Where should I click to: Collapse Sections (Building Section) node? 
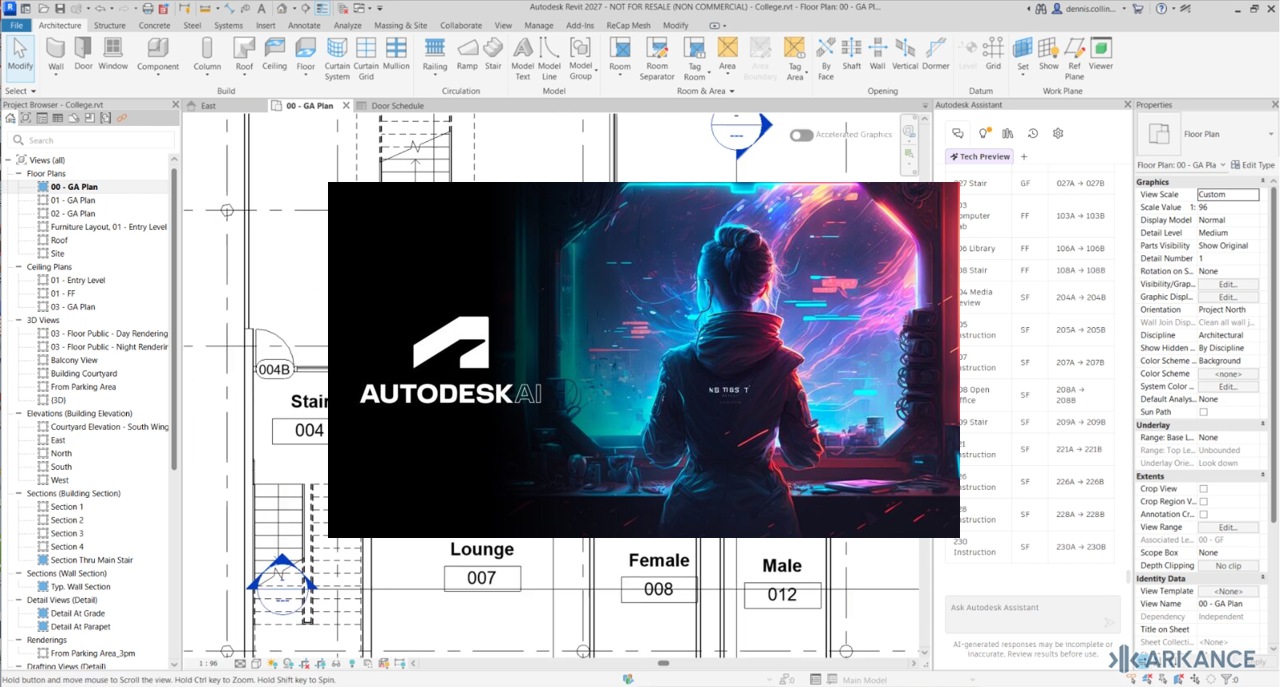click(18, 493)
